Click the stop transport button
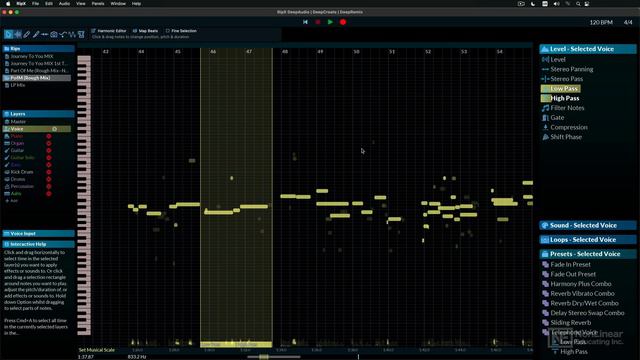The height and width of the screenshot is (360, 640). pyautogui.click(x=318, y=22)
